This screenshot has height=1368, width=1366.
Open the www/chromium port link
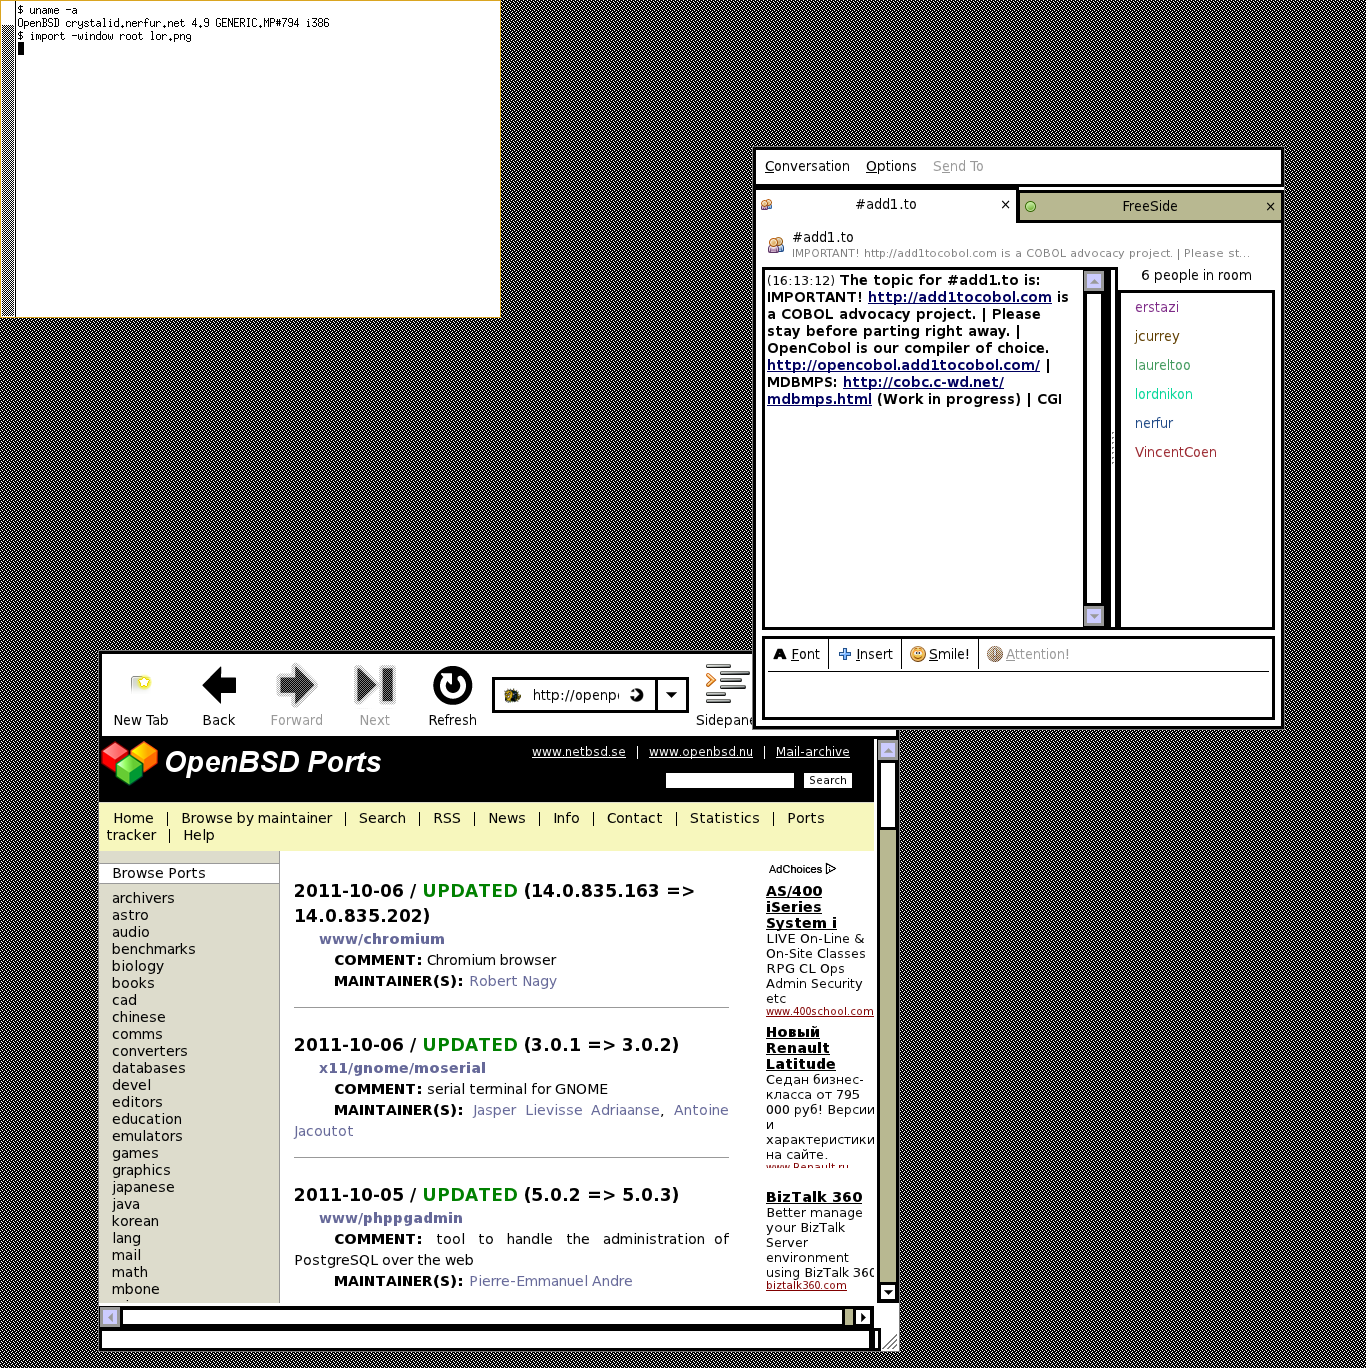[382, 939]
